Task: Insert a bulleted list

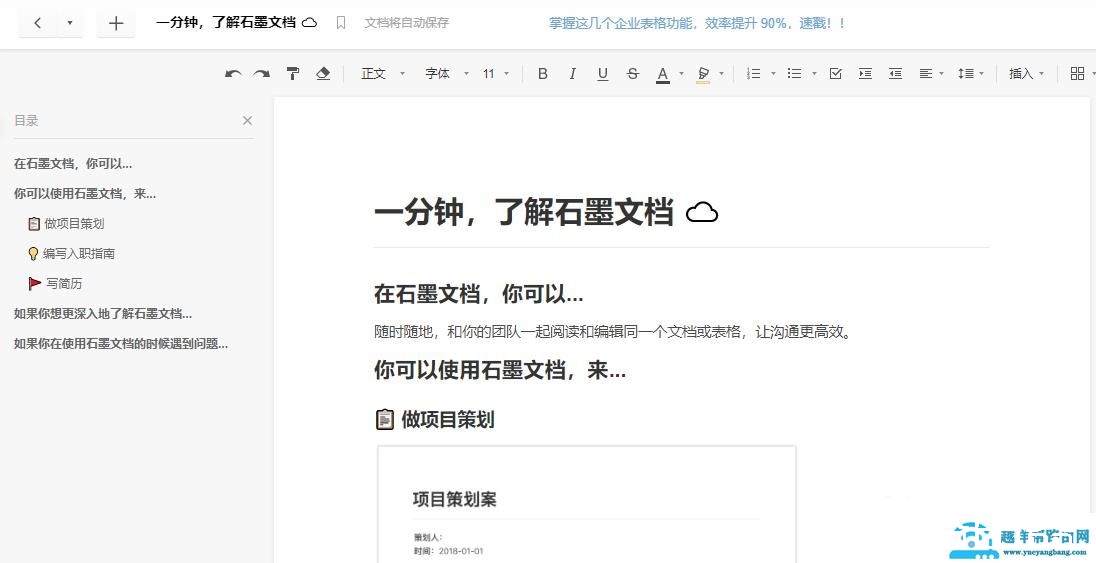Action: pos(794,73)
